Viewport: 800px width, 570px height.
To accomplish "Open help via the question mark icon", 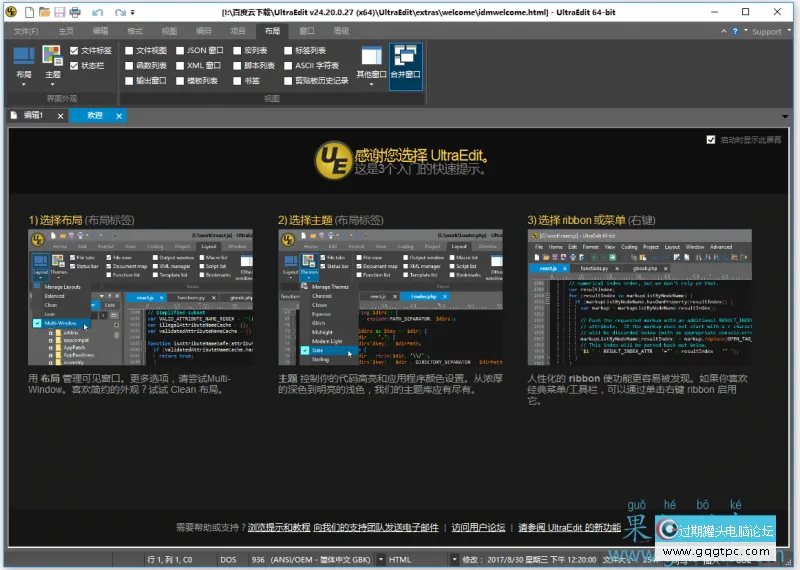I will tap(735, 31).
